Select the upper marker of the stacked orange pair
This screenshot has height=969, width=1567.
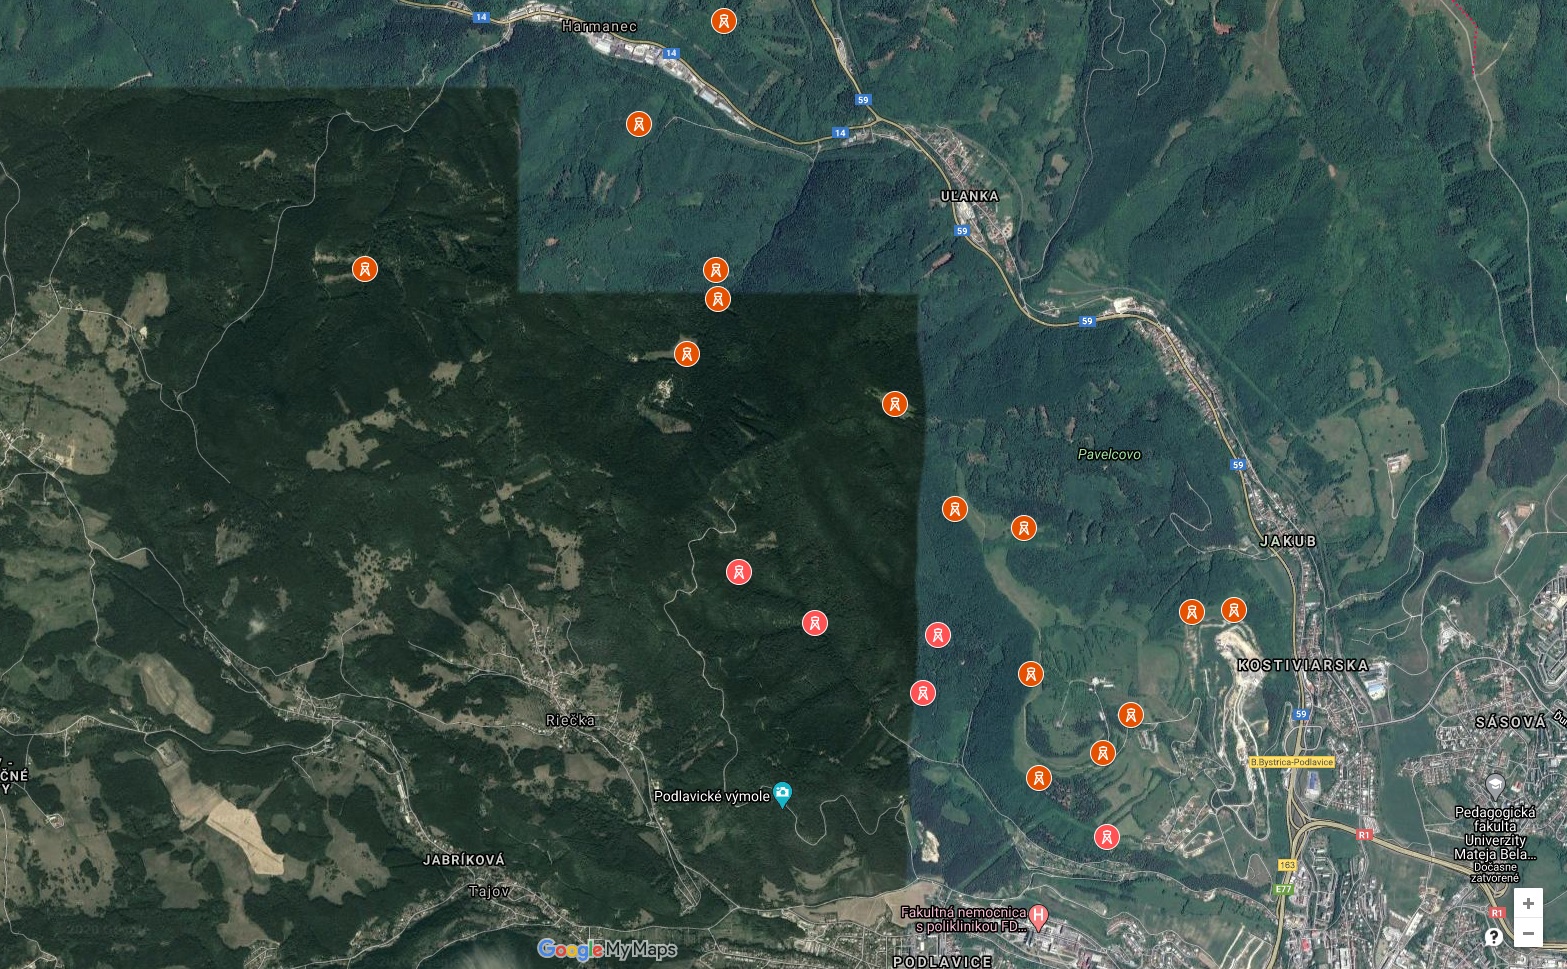[x=715, y=270]
